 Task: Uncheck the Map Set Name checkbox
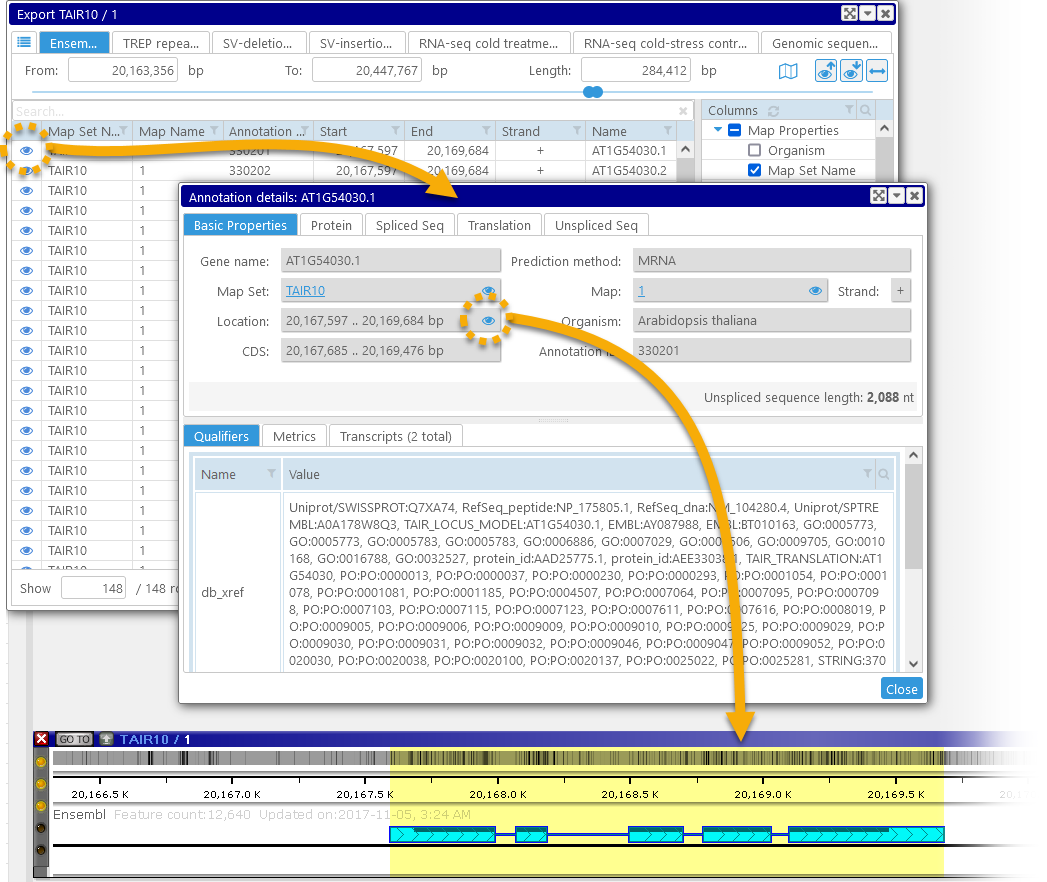pos(755,171)
